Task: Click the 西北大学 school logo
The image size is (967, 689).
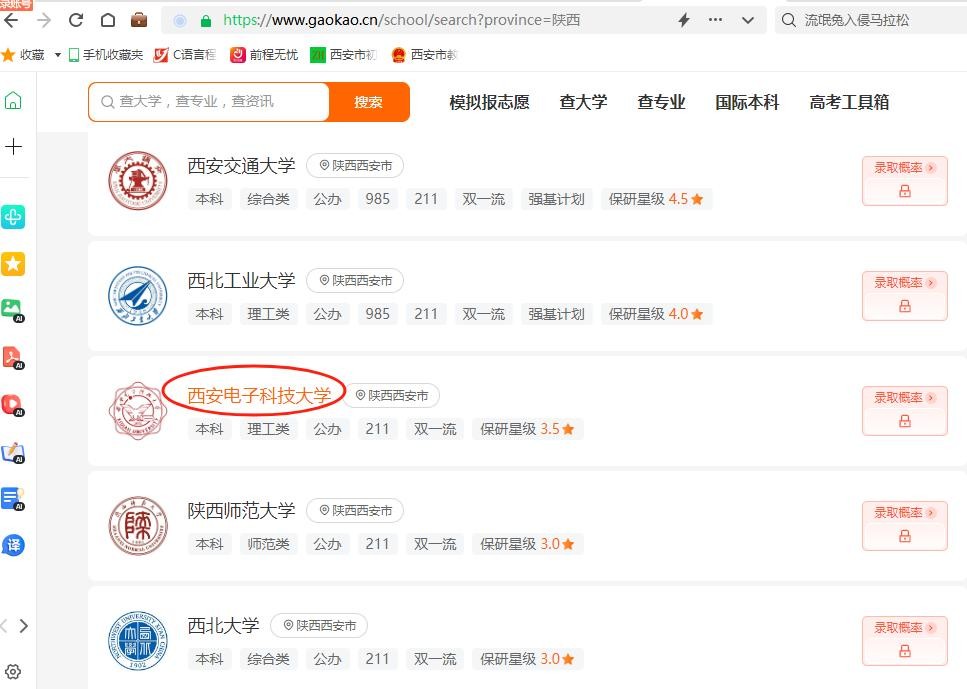Action: click(138, 641)
